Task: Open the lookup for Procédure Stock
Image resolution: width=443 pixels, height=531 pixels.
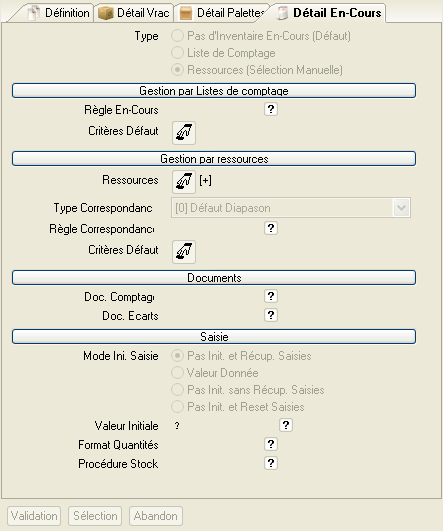Action: 271,463
